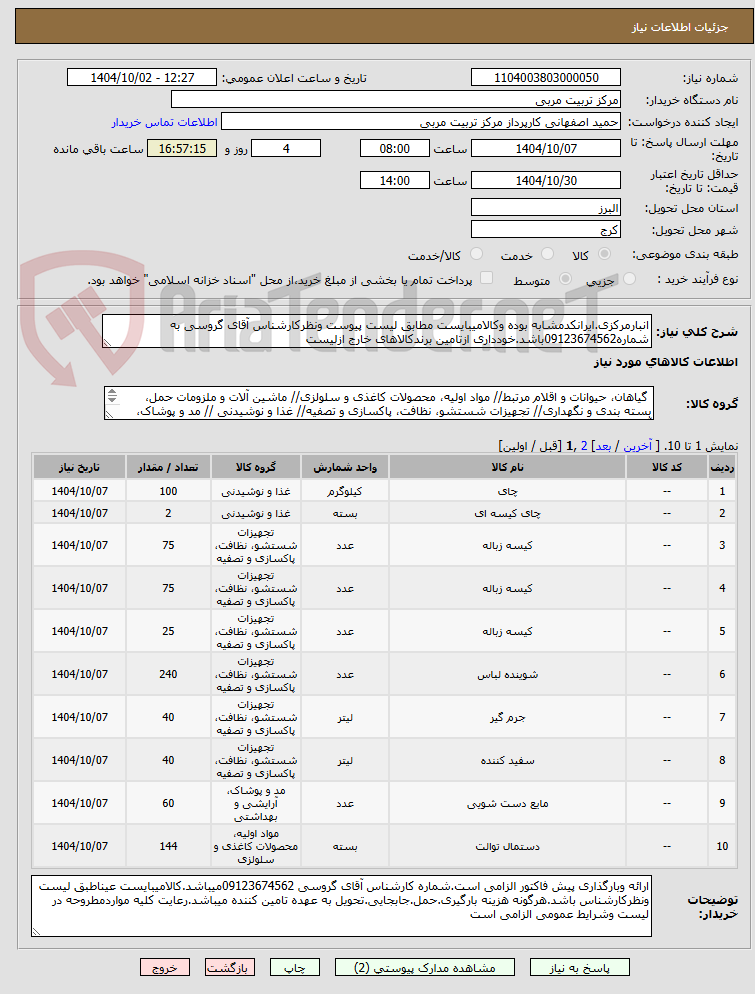755x994 pixels.
Task: Click the واحد شمارش column header
Action: pyautogui.click(x=345, y=467)
